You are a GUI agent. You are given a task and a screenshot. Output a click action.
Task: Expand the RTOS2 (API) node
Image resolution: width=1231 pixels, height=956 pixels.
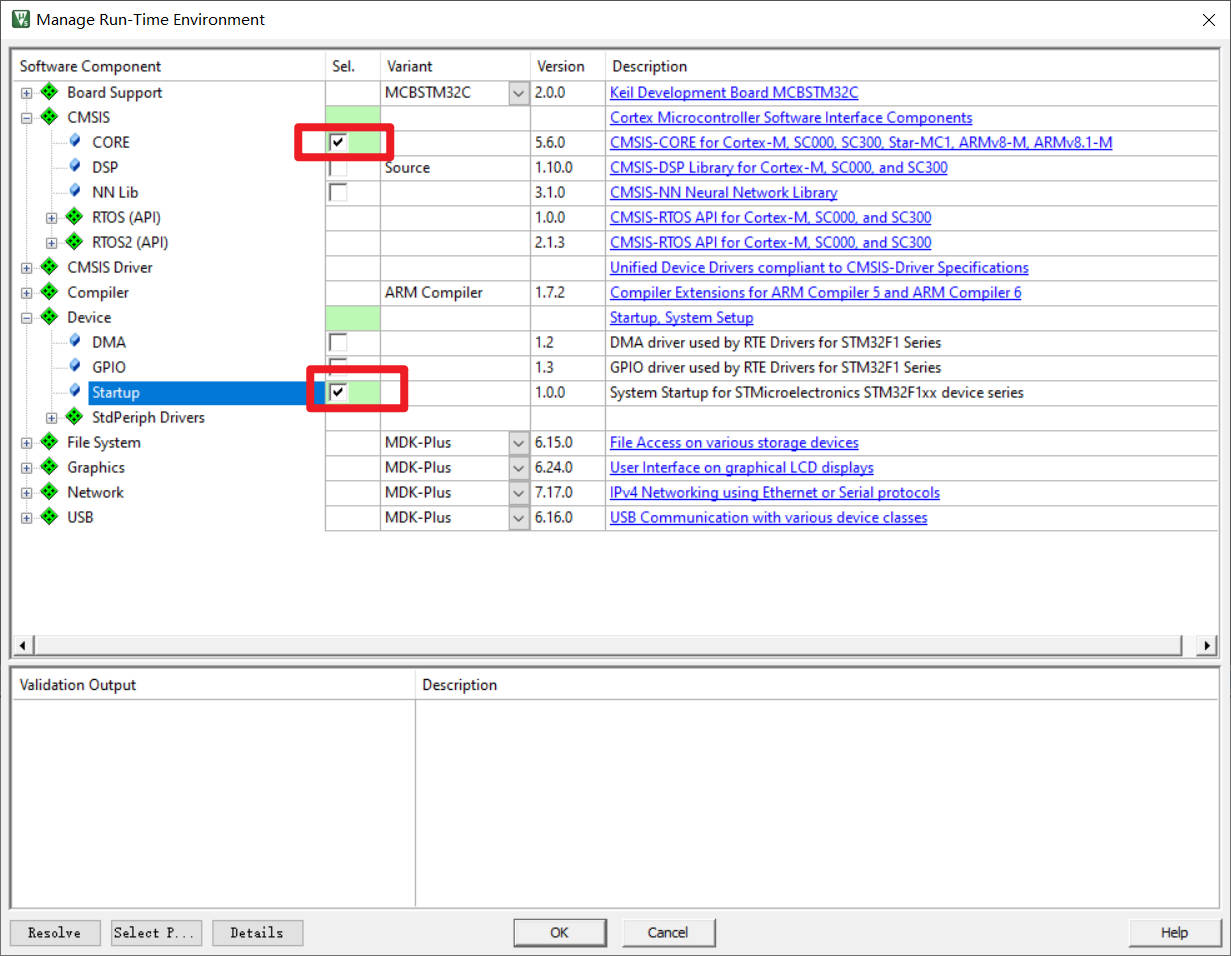52,243
